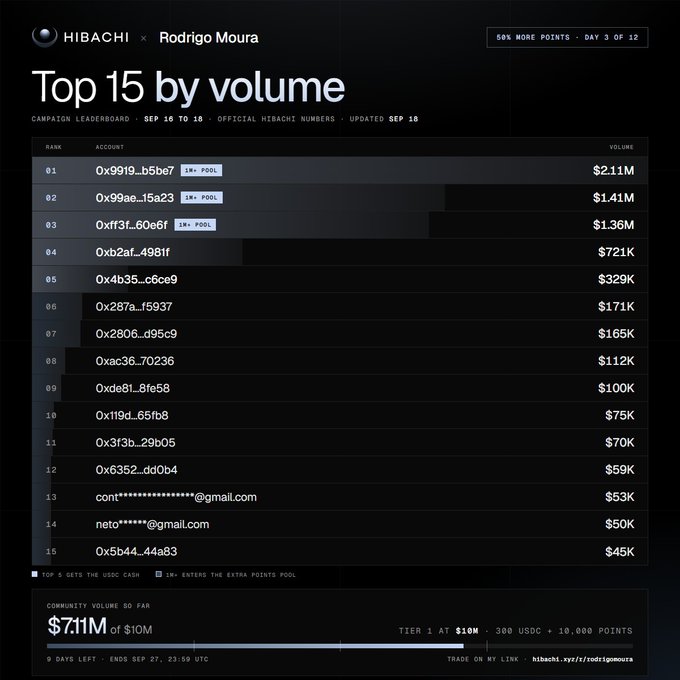Select account 0x2806...d95c9
This screenshot has height=680, width=680.
(136, 334)
